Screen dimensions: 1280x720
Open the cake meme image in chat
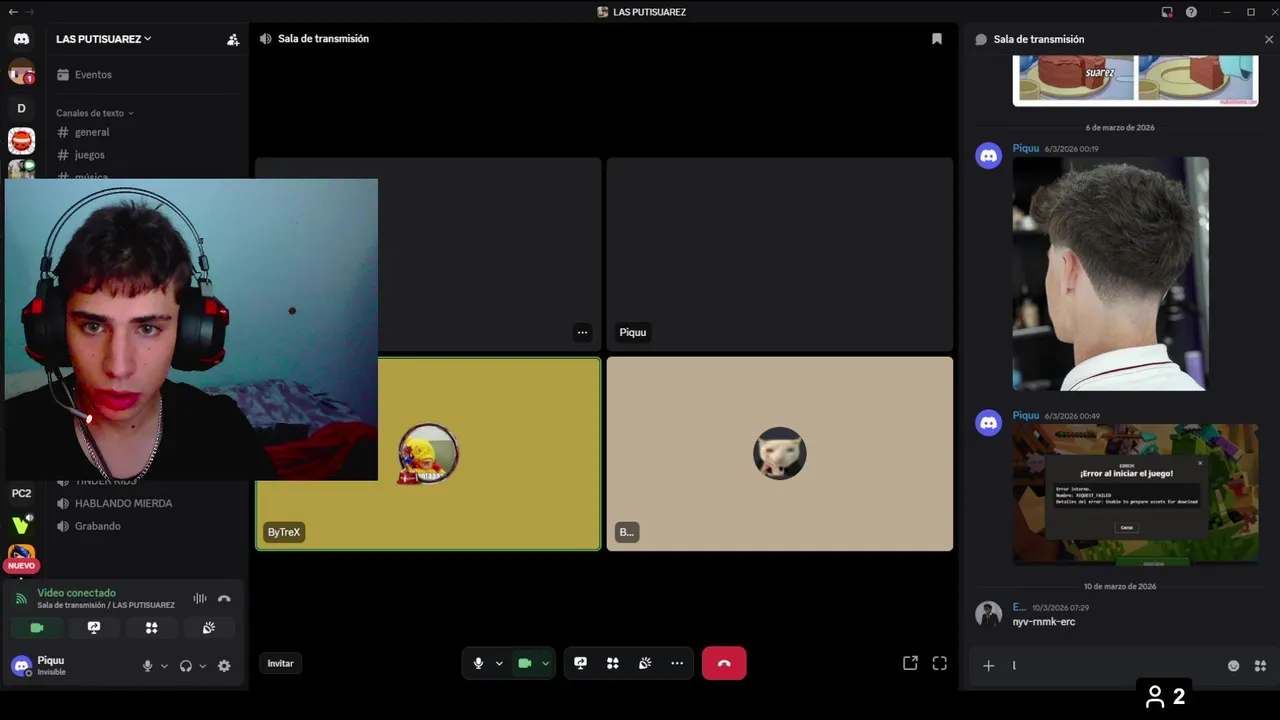(1135, 81)
